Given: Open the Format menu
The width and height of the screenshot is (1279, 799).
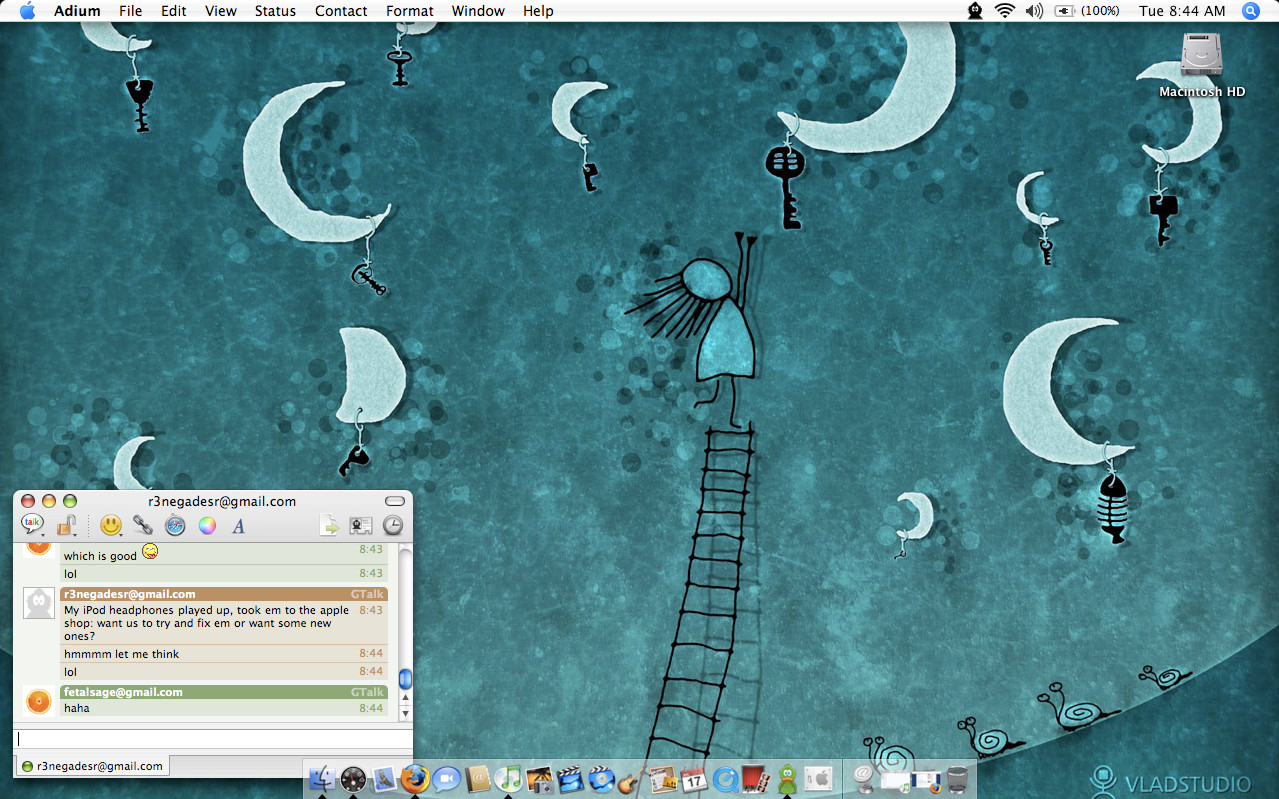Looking at the screenshot, I should pos(410,11).
